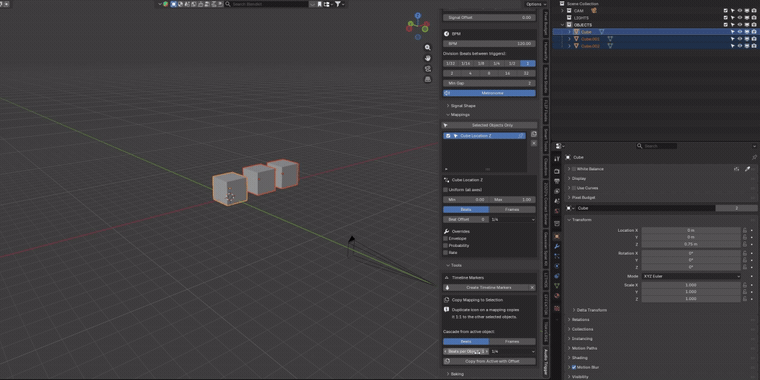The width and height of the screenshot is (760, 380).
Task: Open Smoke Studio sidebar tab
Action: [546, 80]
